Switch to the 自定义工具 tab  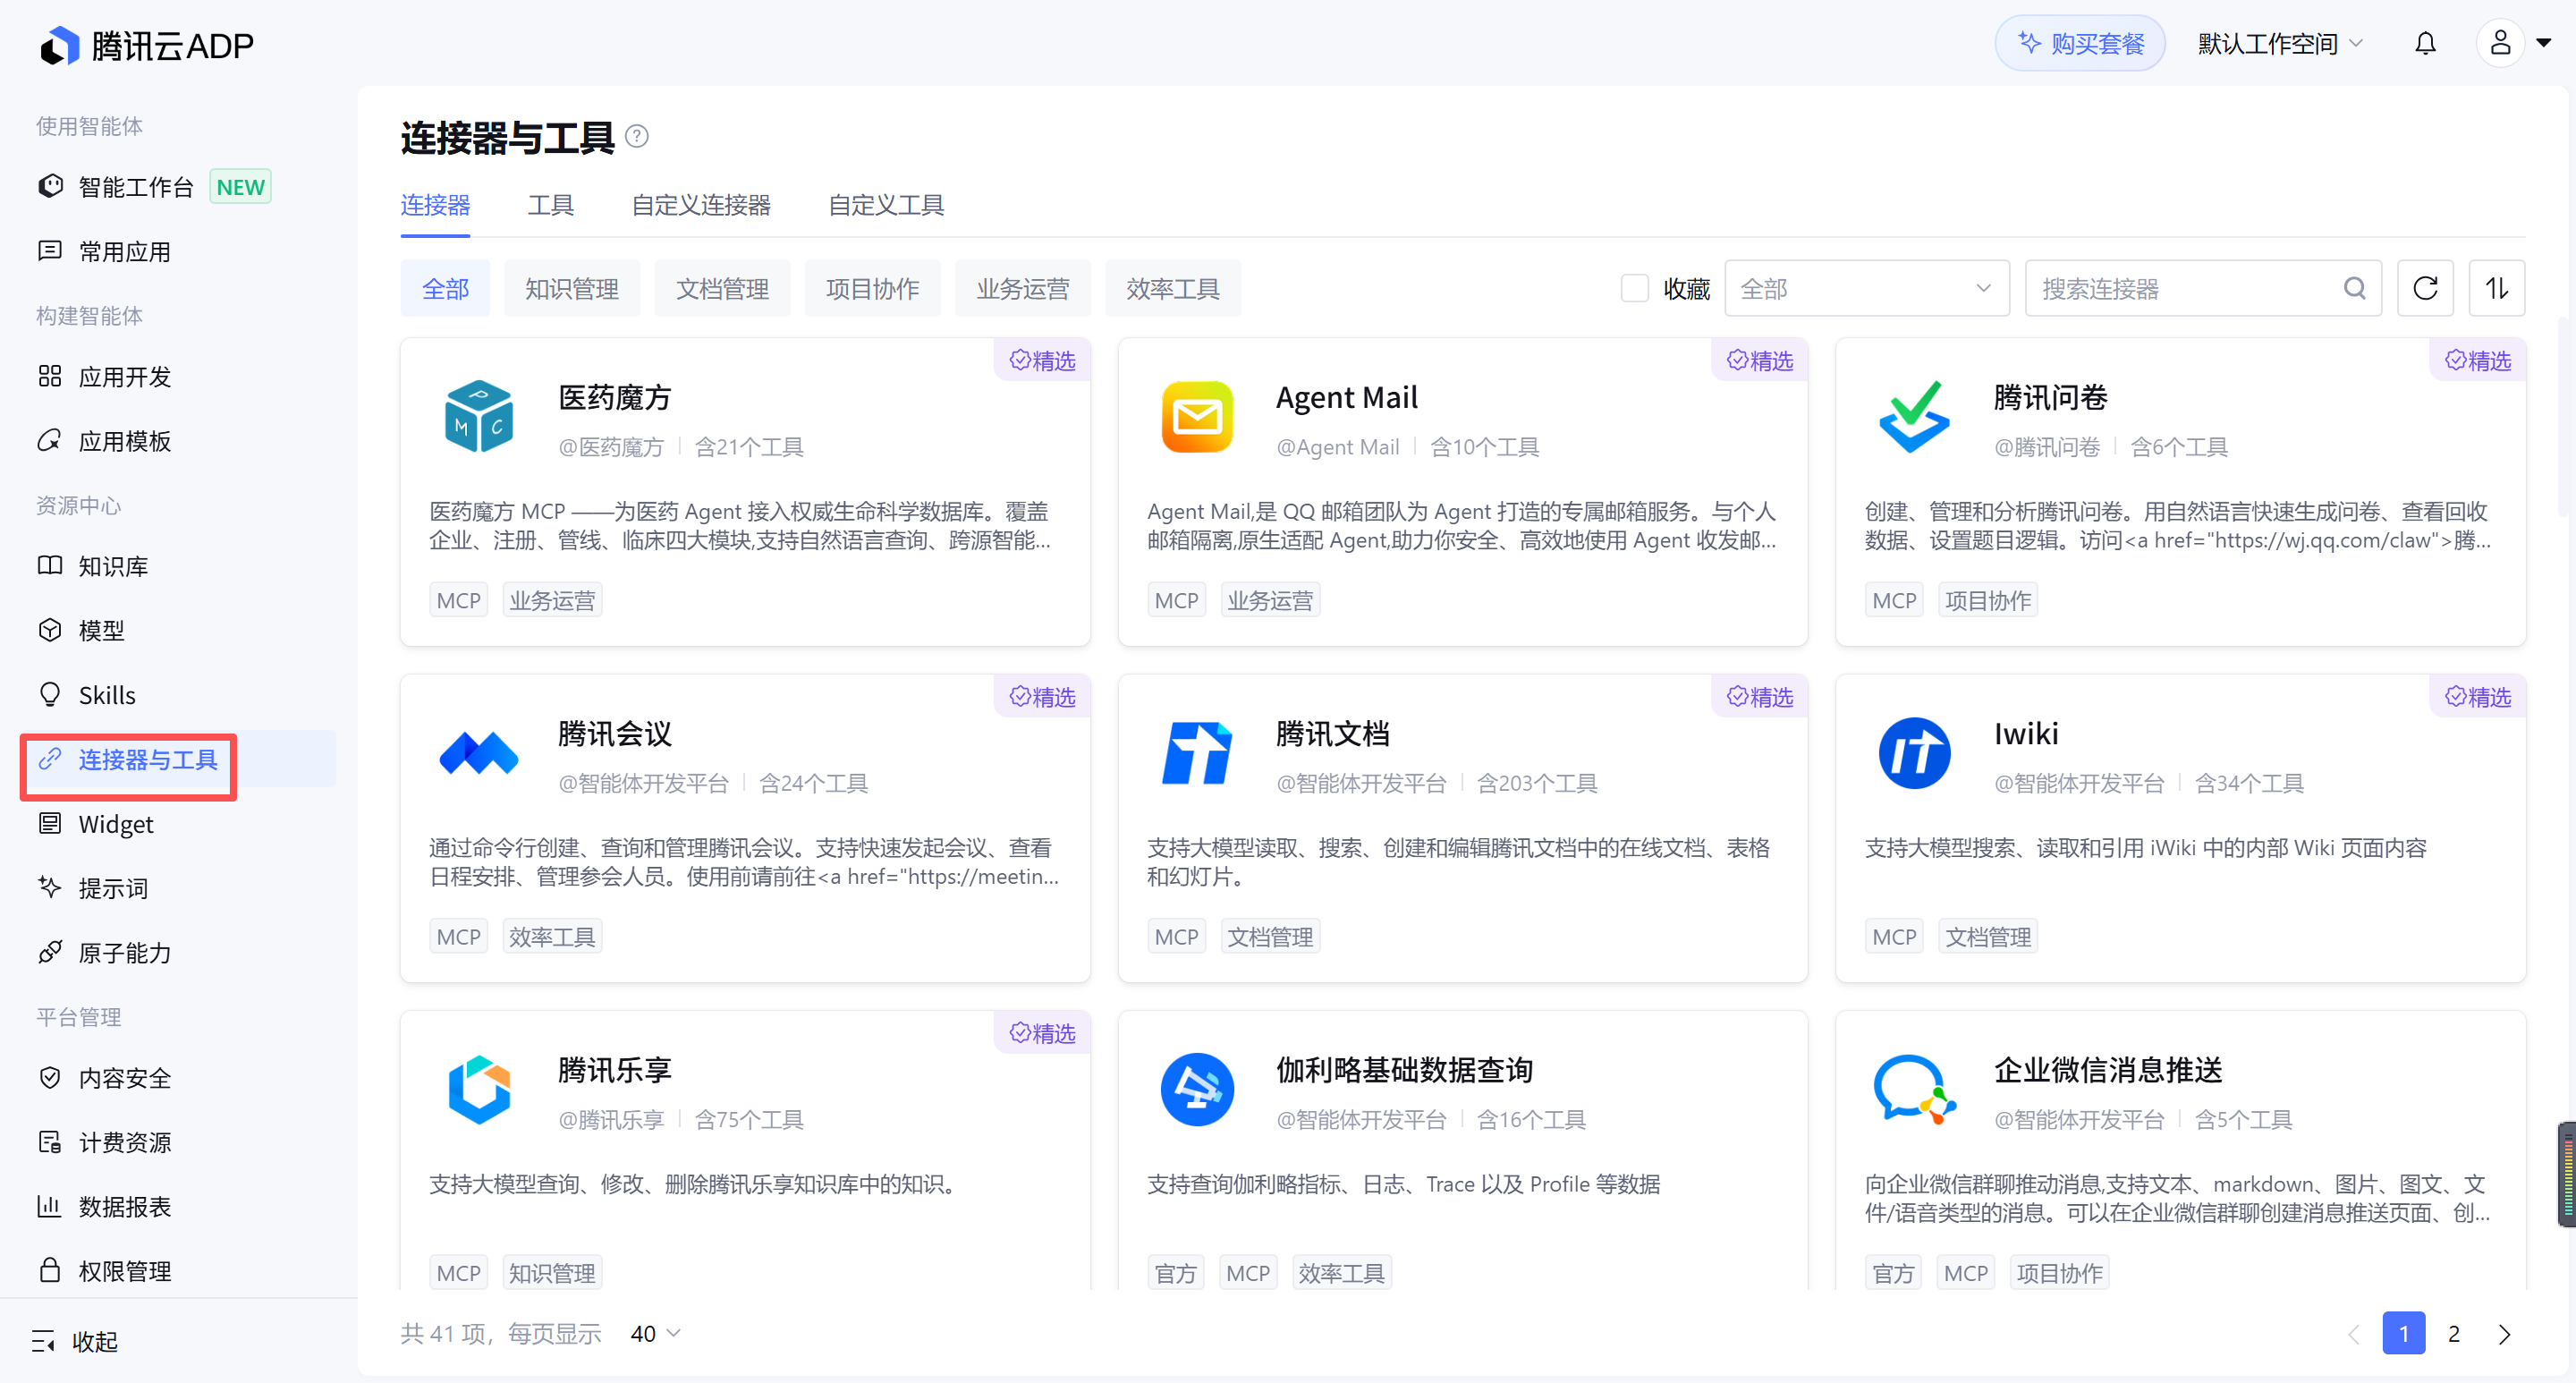point(886,205)
